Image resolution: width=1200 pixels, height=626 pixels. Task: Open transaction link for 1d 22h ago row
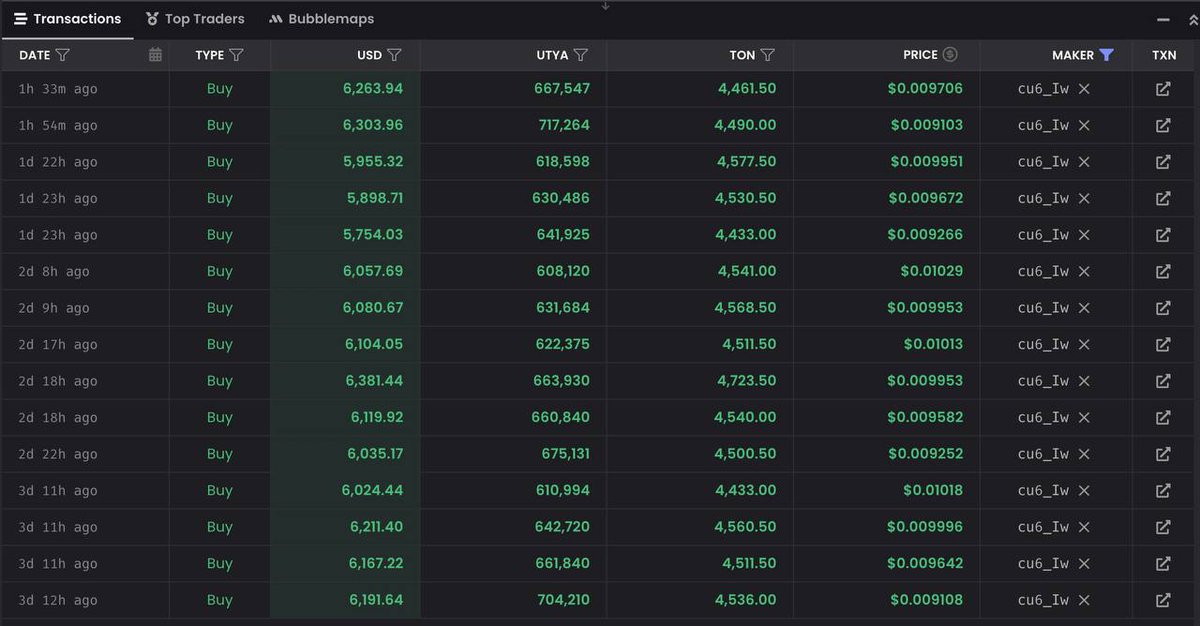(x=1163, y=162)
